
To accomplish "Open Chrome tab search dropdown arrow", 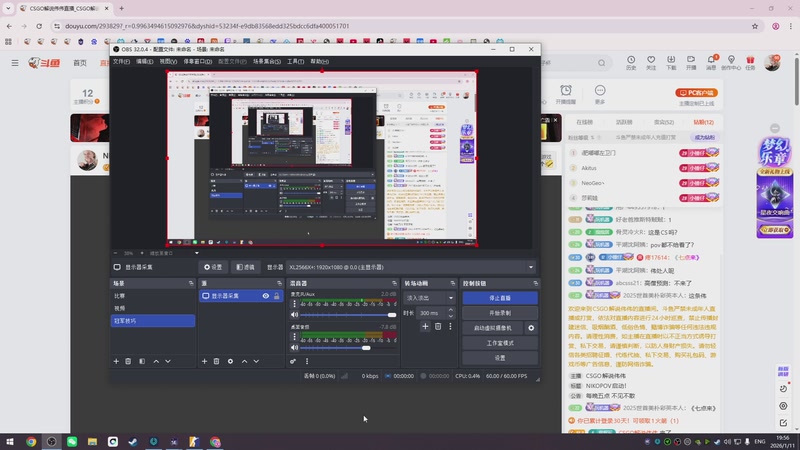I will pos(8,8).
